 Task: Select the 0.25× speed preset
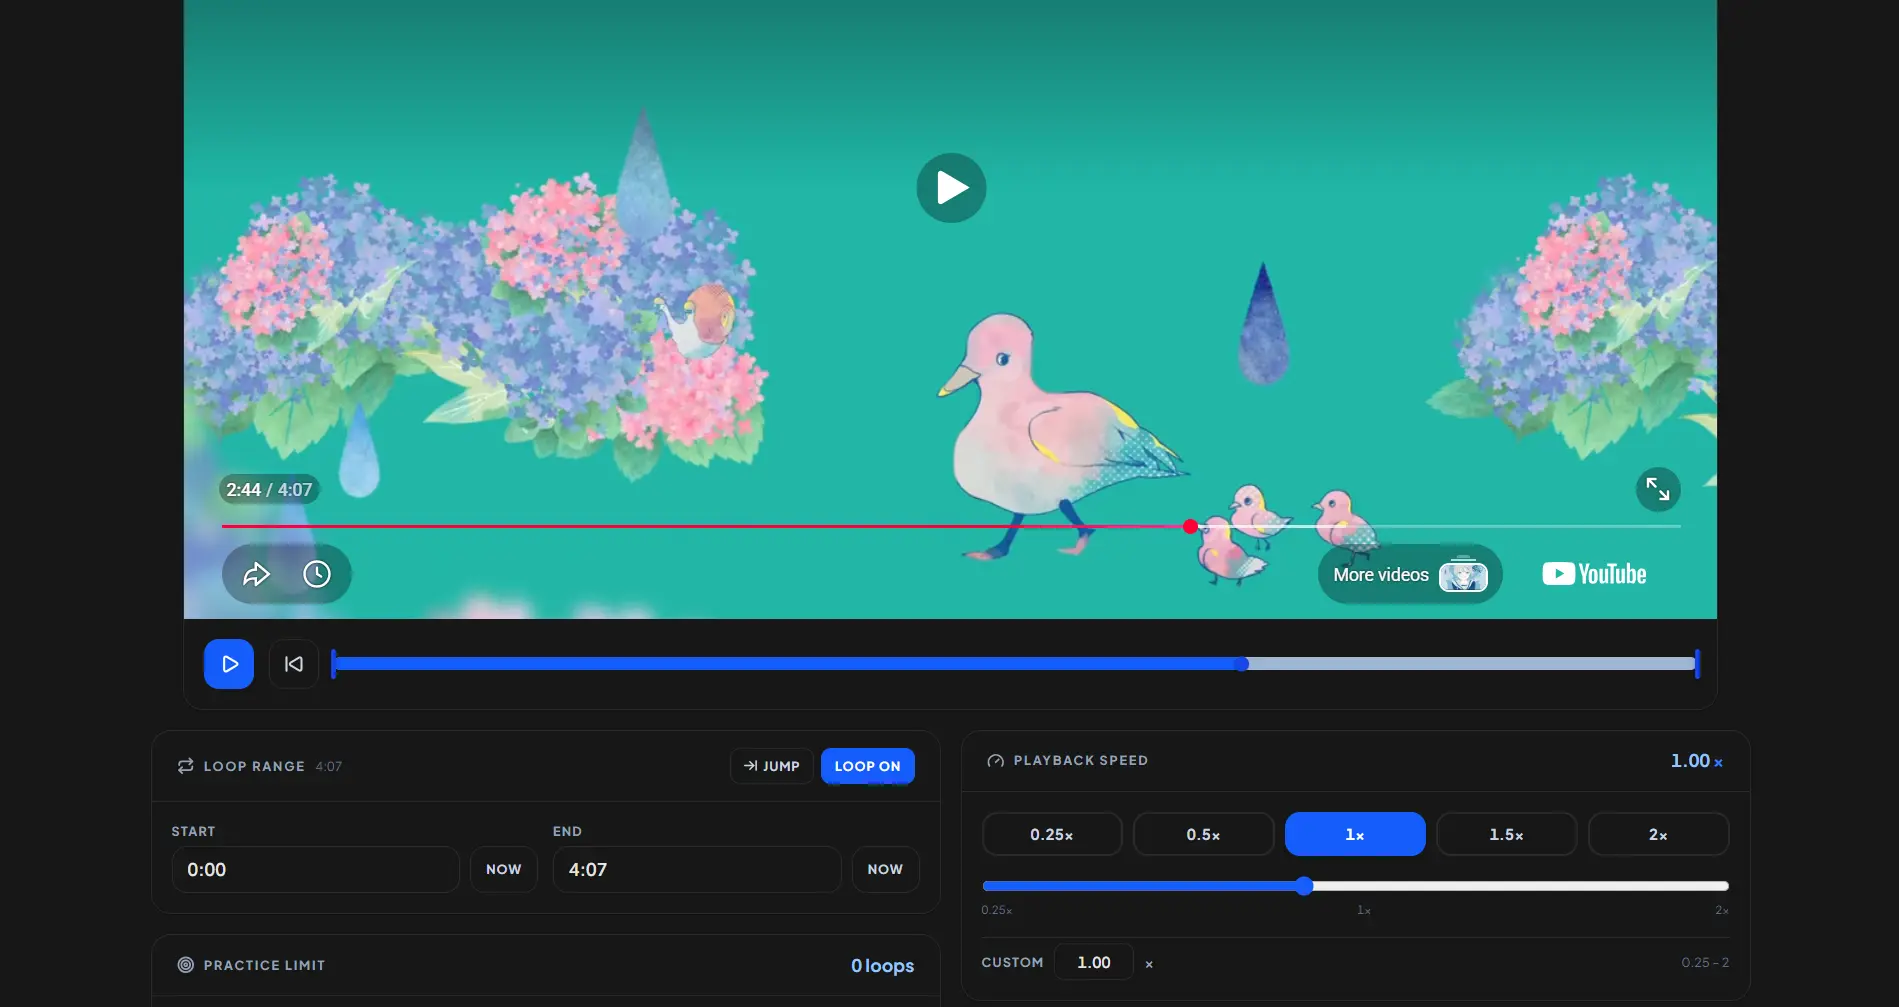click(x=1052, y=834)
